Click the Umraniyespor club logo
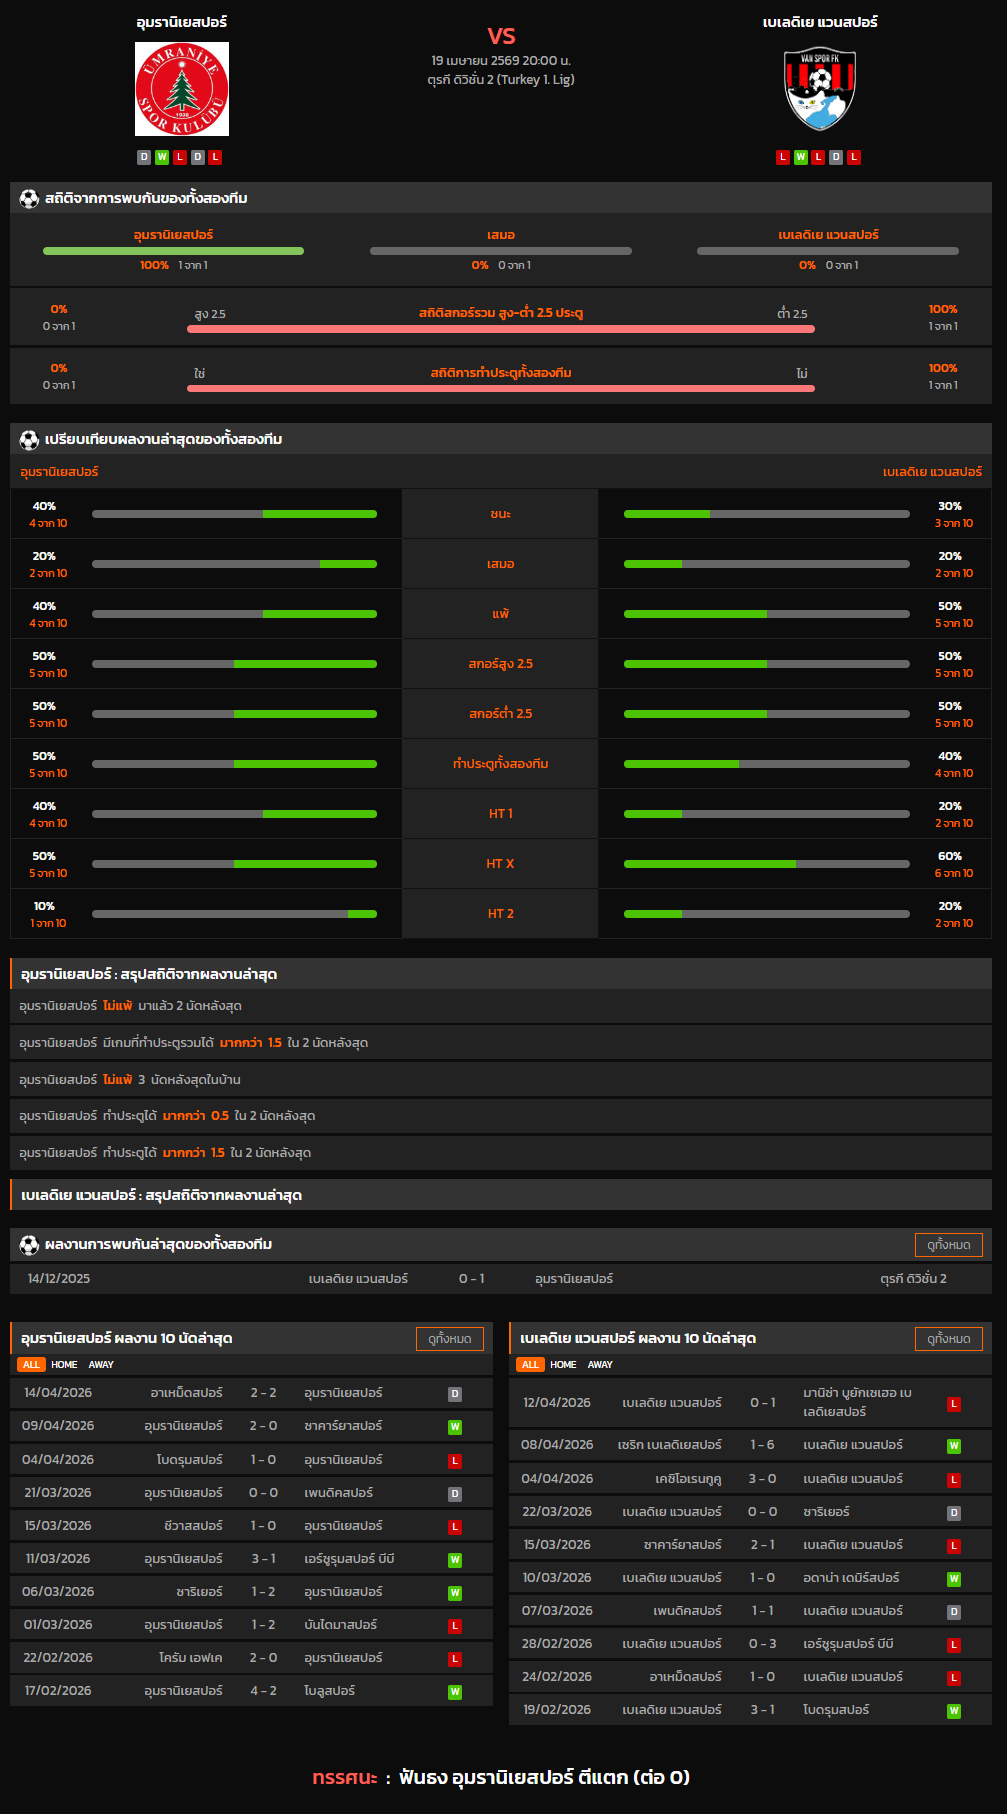 (x=182, y=89)
